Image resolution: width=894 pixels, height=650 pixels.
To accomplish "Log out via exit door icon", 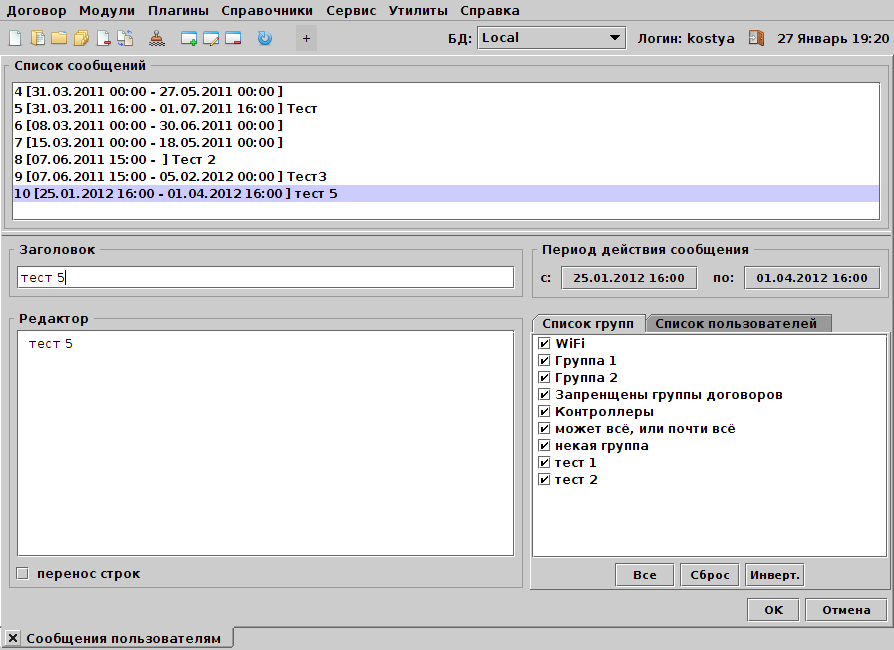I will [757, 37].
